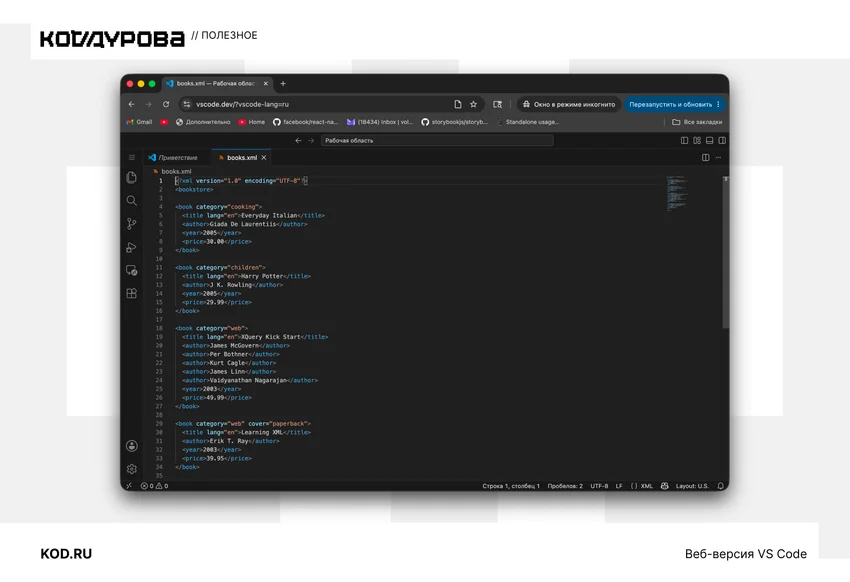Open the Все закладки folder
Viewport: 850px width, 582px height.
(x=697, y=122)
